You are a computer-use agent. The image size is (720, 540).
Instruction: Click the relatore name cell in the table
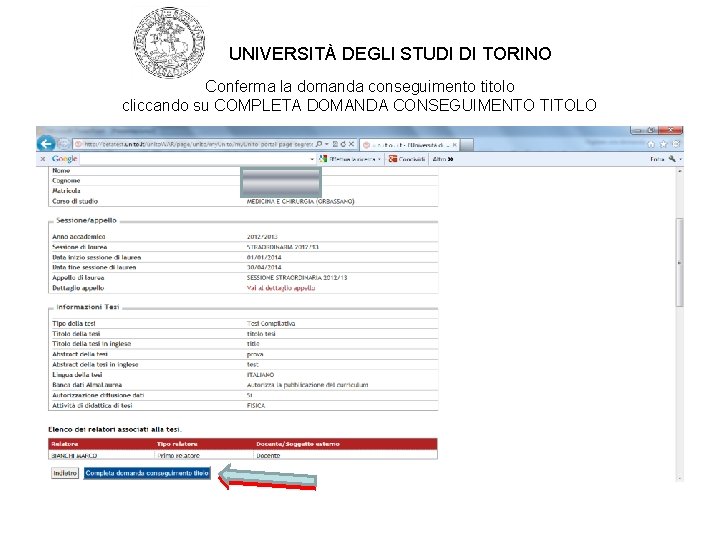click(x=74, y=456)
